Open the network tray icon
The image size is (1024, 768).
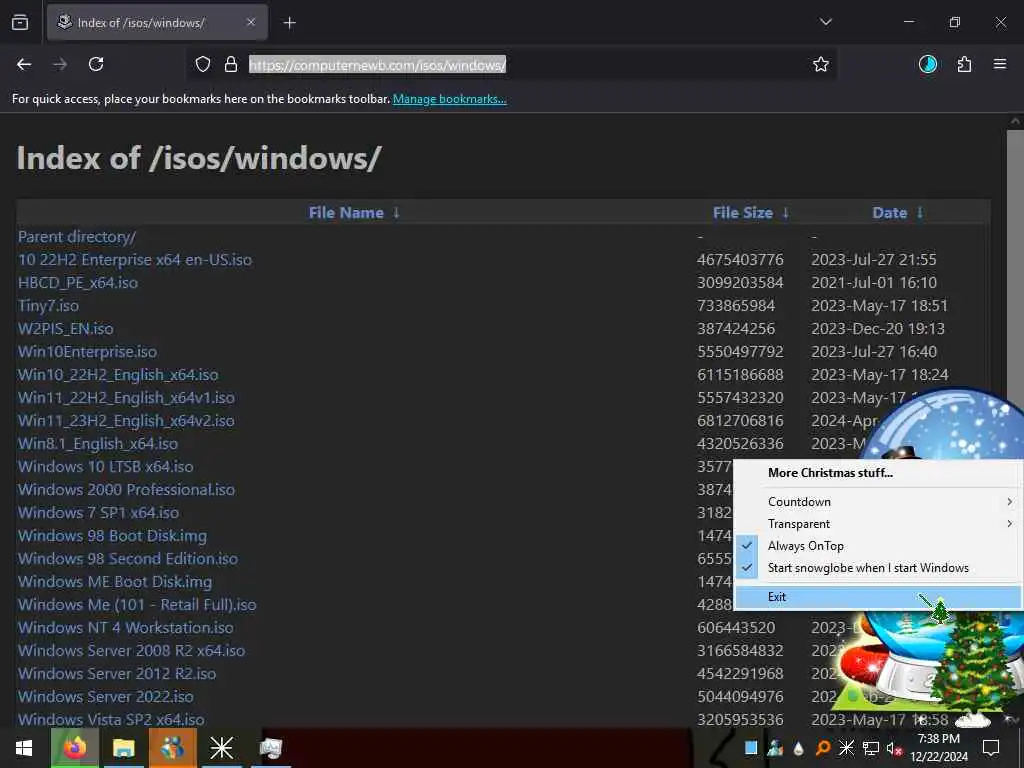pos(871,748)
